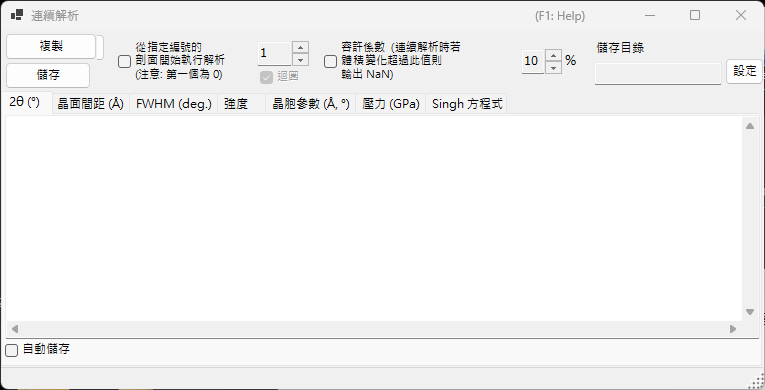This screenshot has width=765, height=390.
Task: Click the 複製 (copy) button
Action: (51, 47)
